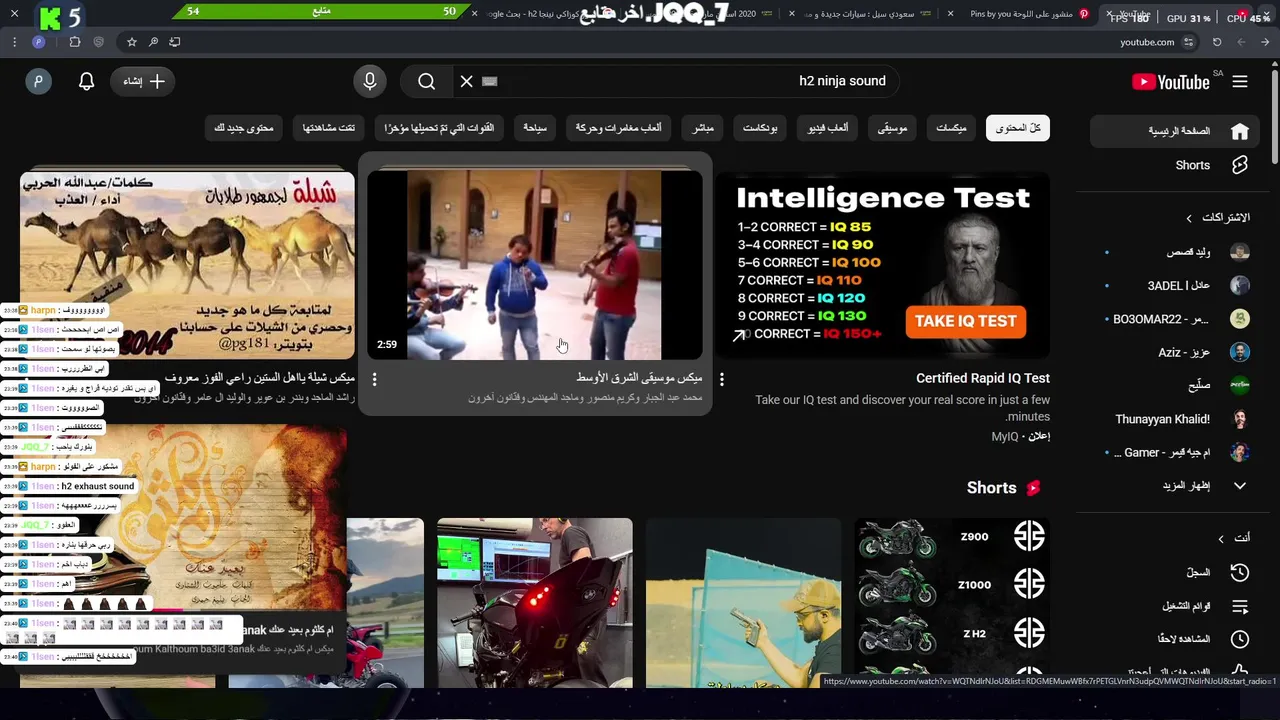Open the Intelligence Test ad thumbnail
The image size is (1280, 720).
pos(883,265)
